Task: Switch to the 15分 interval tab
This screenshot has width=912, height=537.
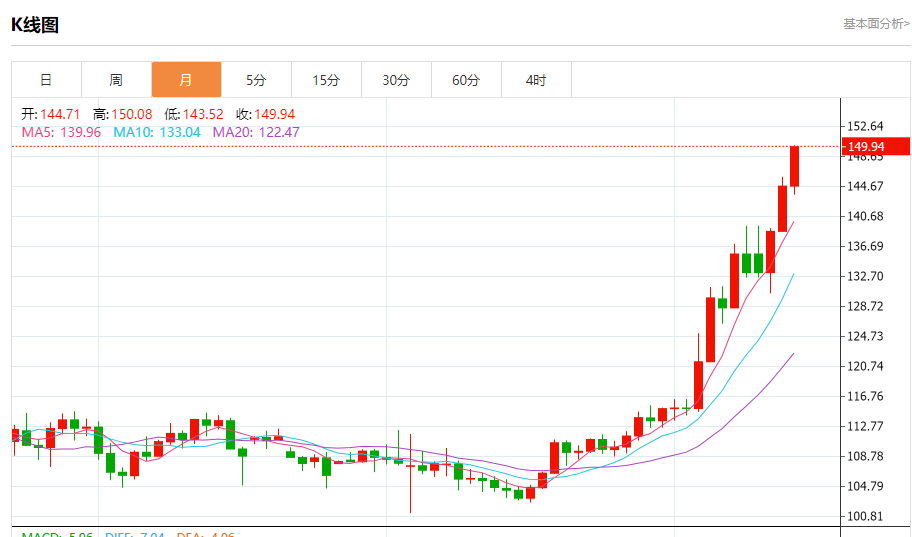Action: pyautogui.click(x=326, y=80)
